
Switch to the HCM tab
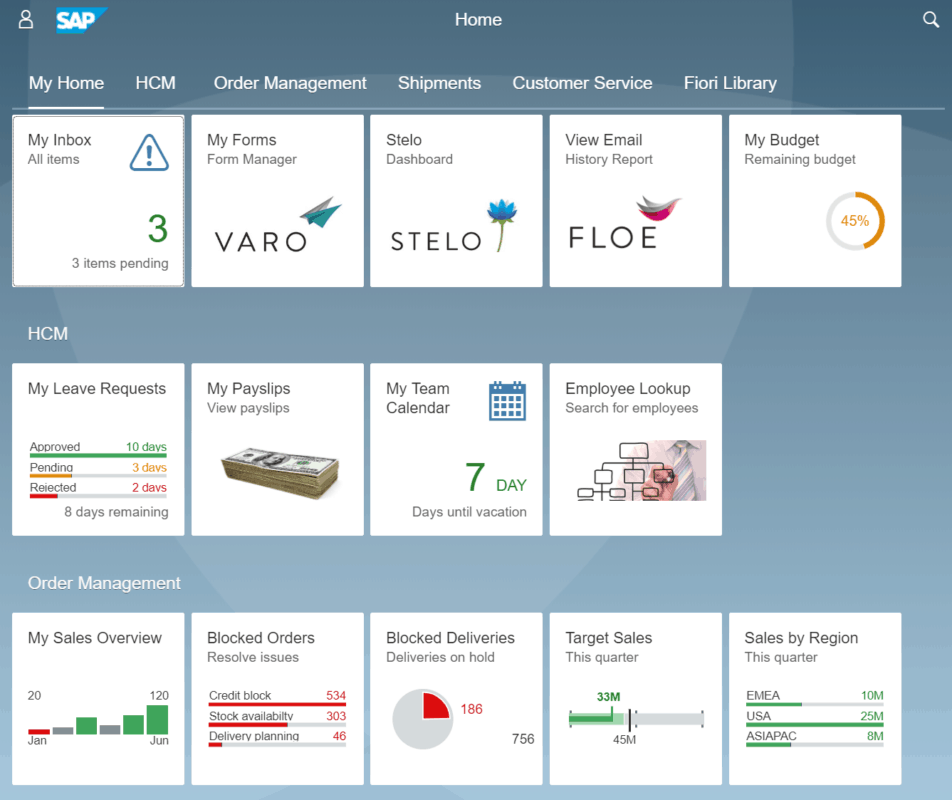(x=155, y=83)
